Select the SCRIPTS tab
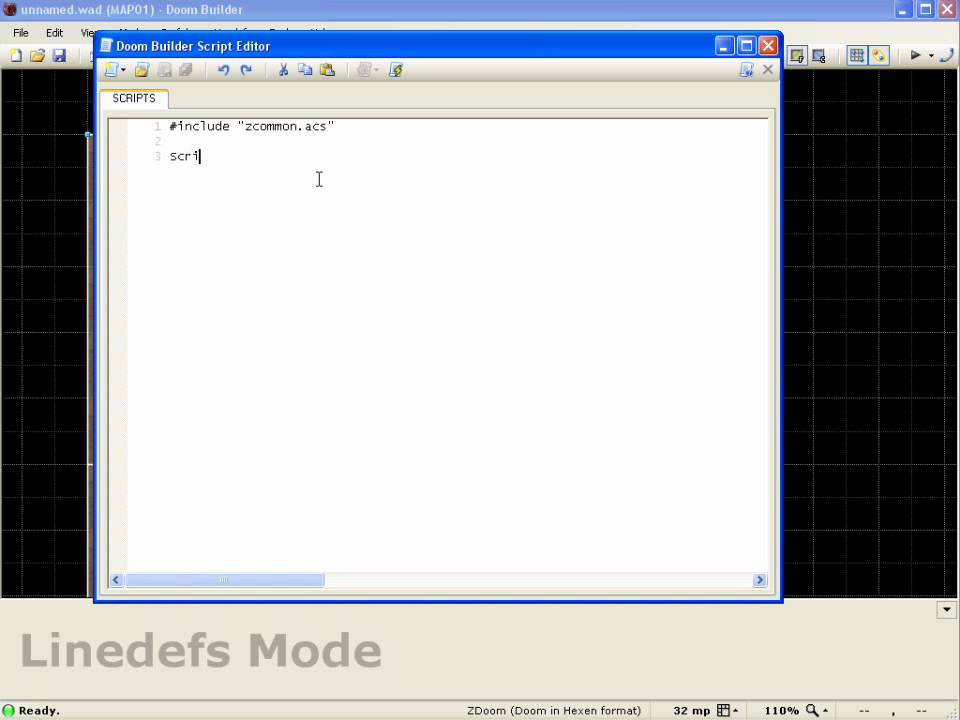960x720 pixels. 134,98
